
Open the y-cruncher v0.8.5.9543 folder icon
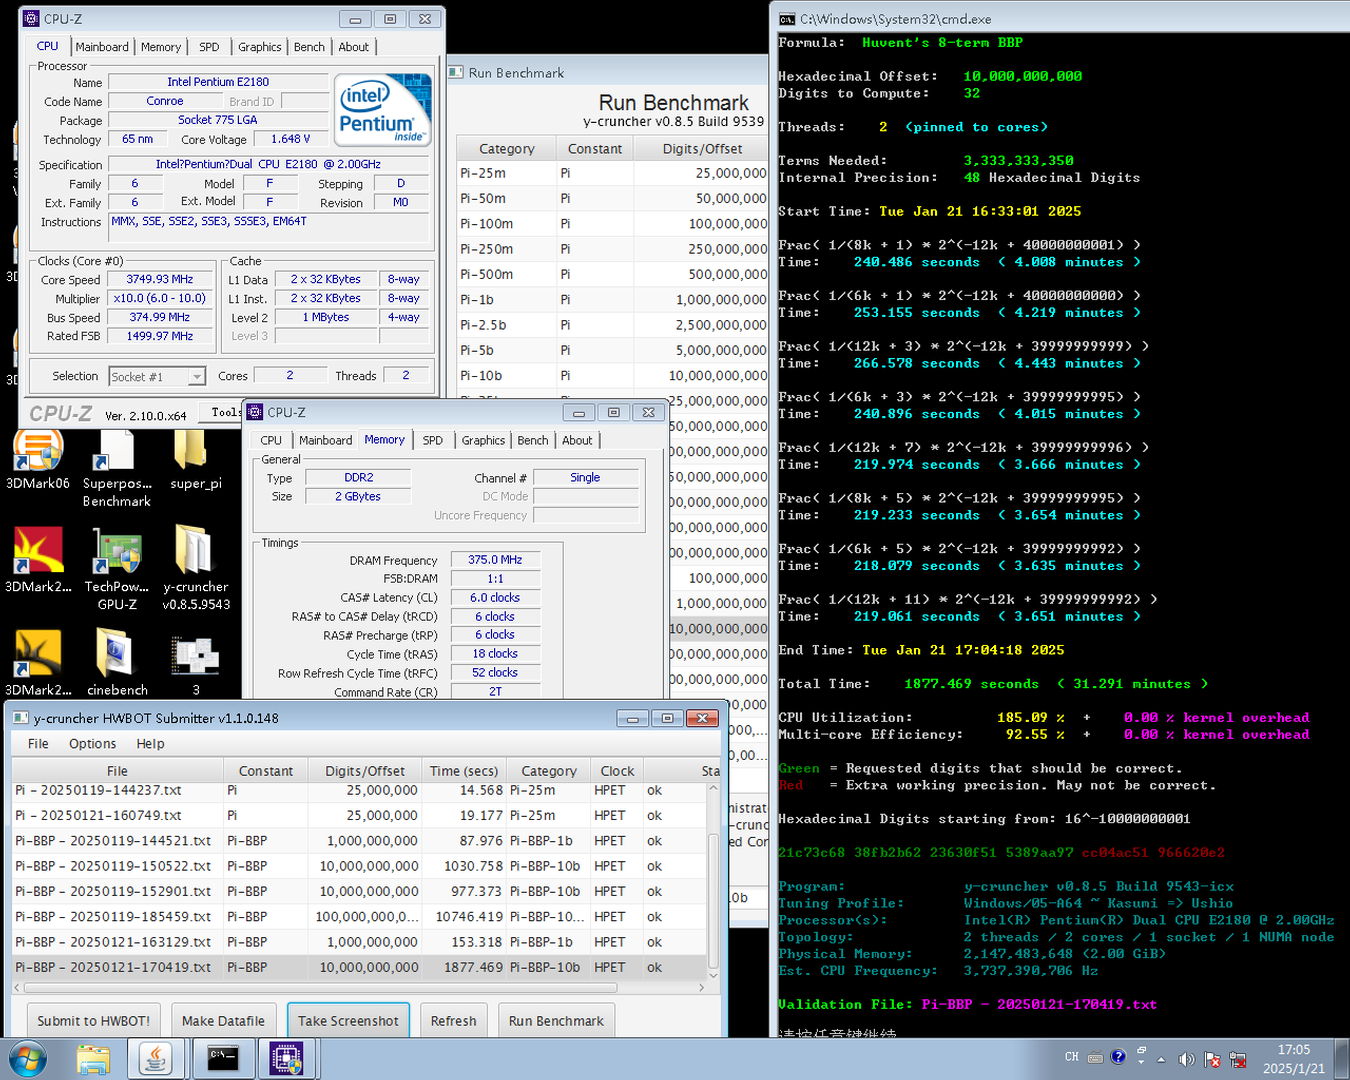(195, 568)
